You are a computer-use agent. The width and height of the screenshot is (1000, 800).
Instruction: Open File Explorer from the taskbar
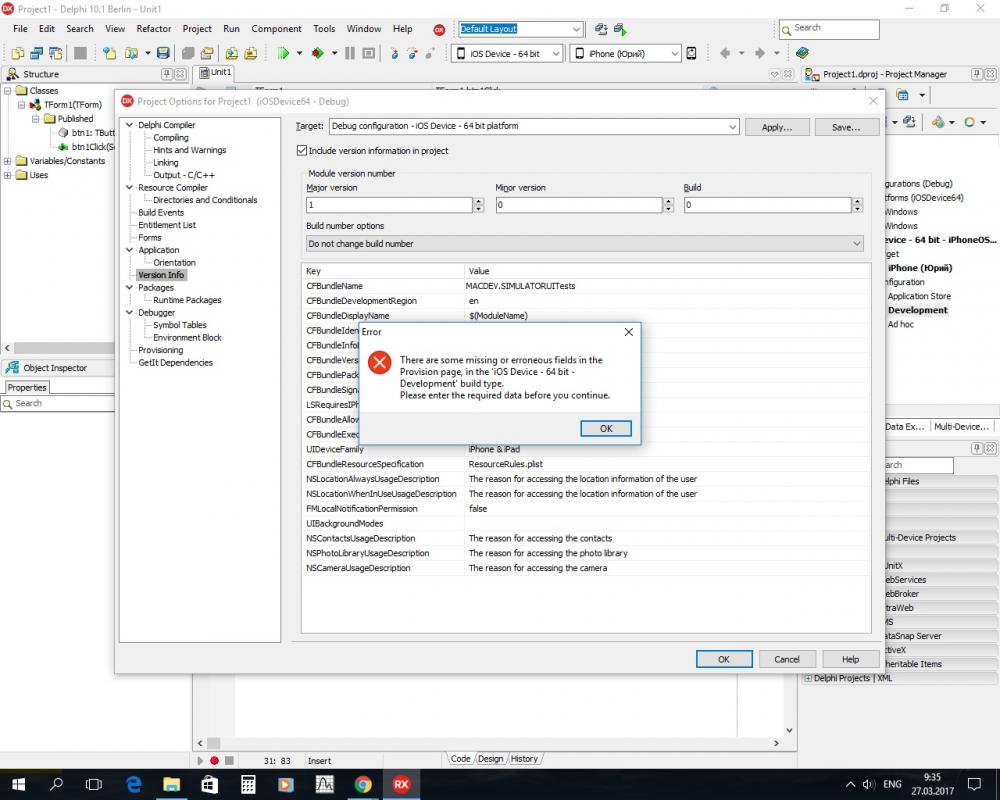coord(172,784)
